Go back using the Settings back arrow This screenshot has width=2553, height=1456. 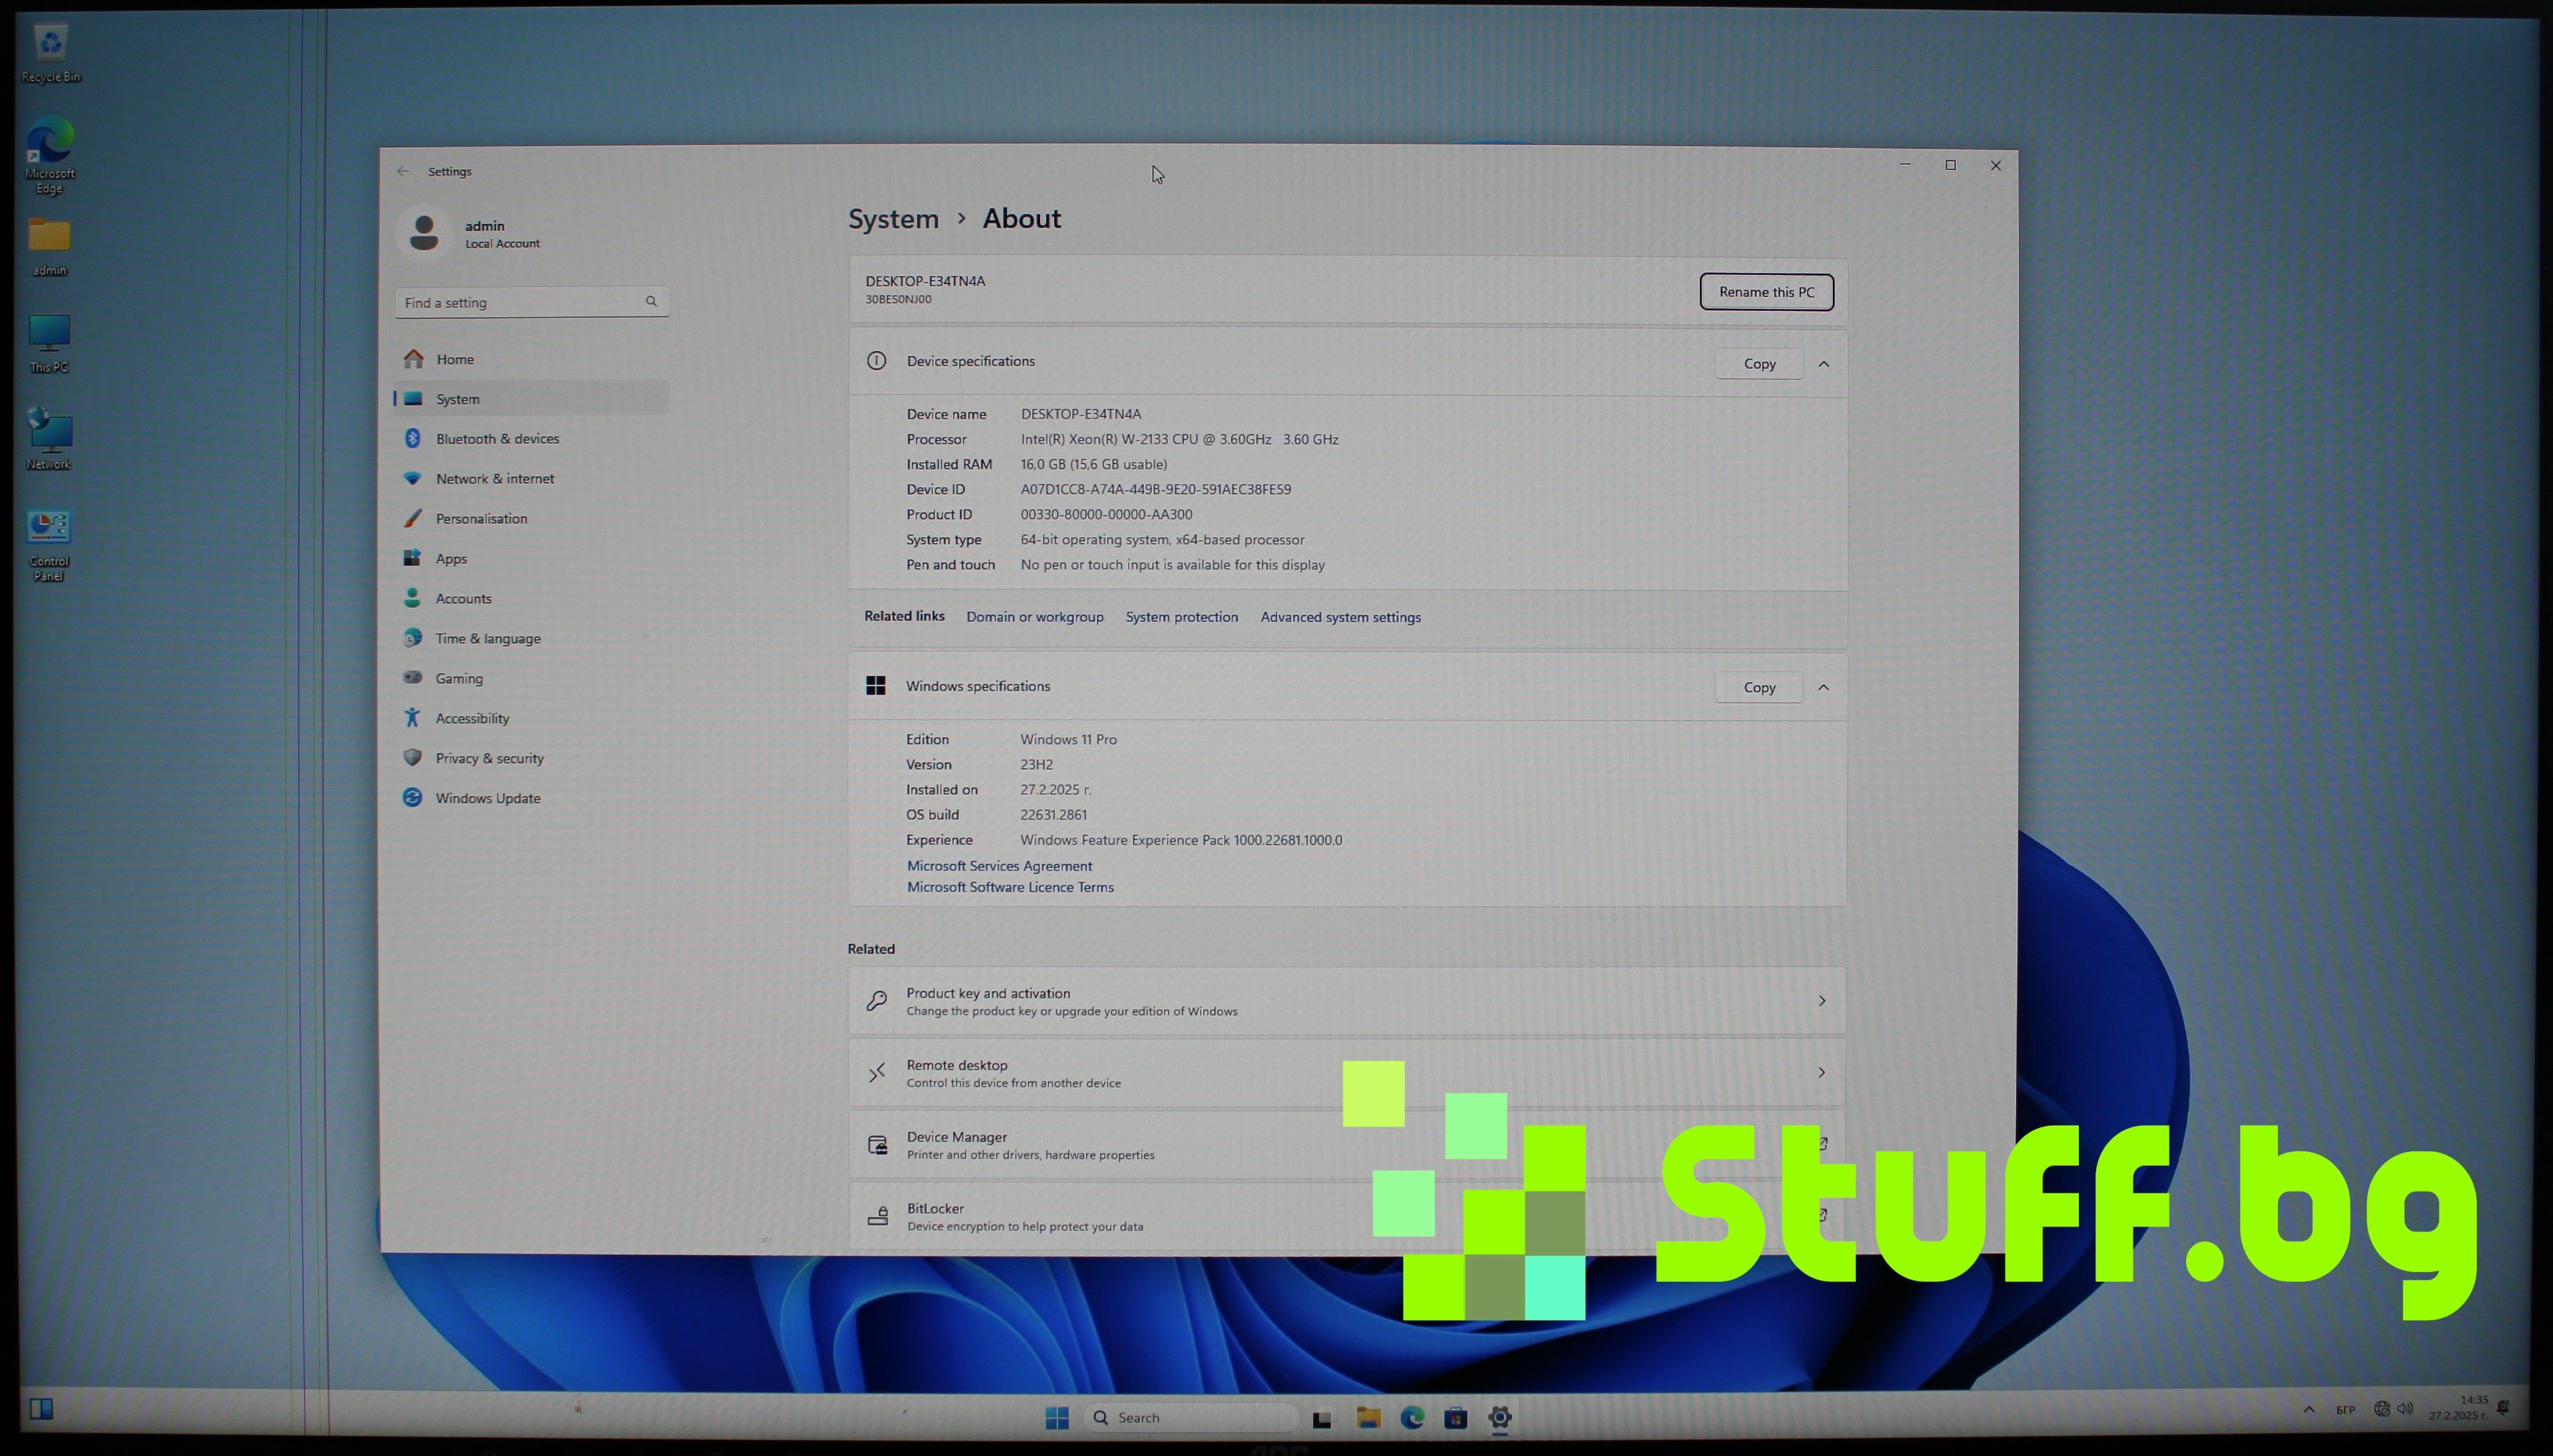click(403, 171)
